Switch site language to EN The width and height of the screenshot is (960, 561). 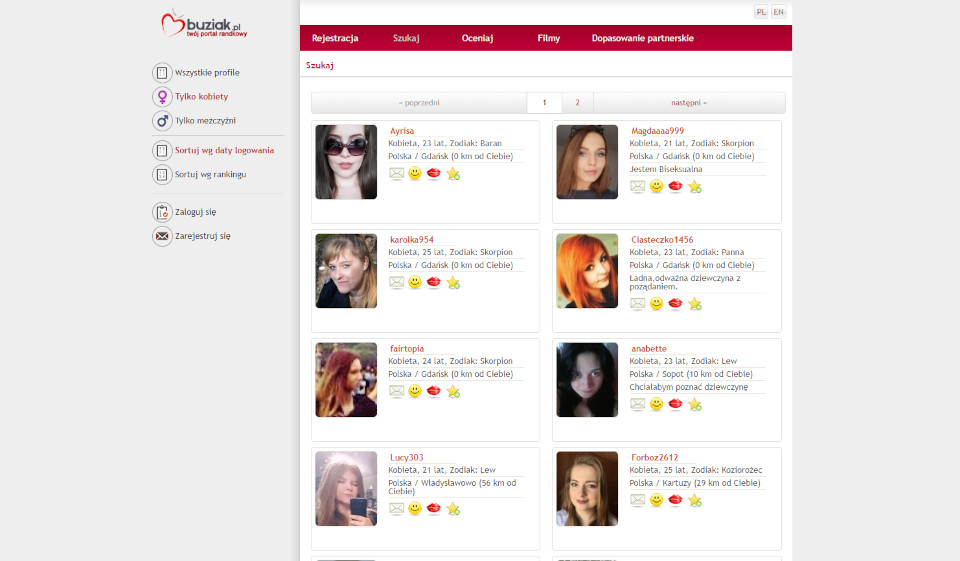(778, 12)
